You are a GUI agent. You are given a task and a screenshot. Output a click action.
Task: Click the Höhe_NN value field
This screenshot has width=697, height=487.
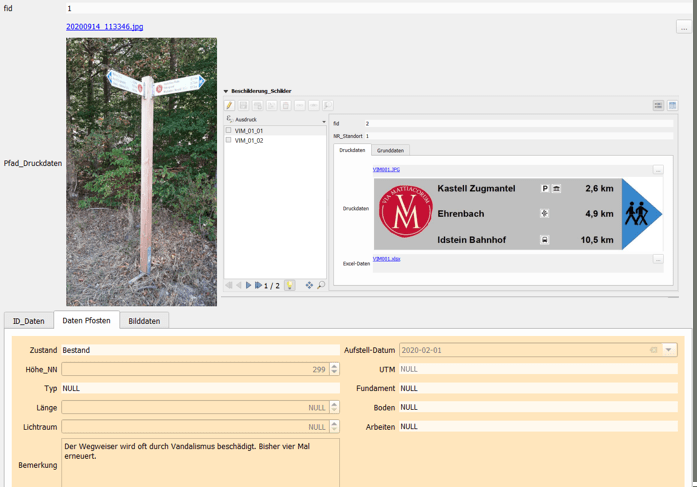coord(196,369)
